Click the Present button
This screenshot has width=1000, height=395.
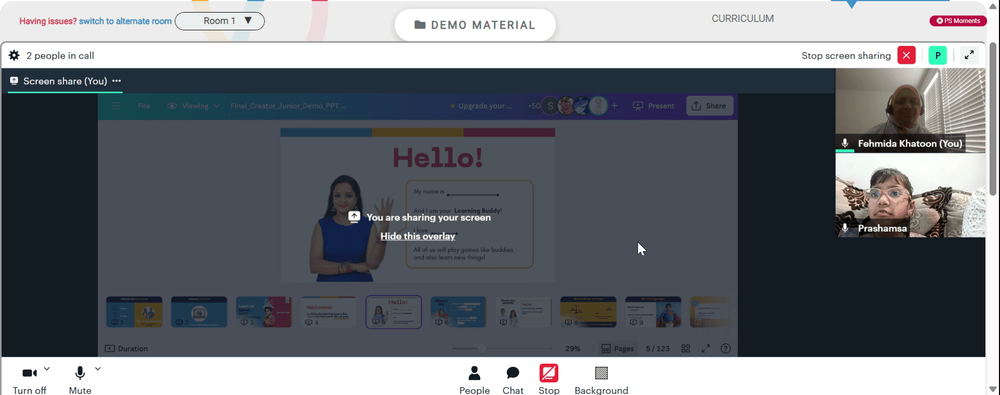654,106
